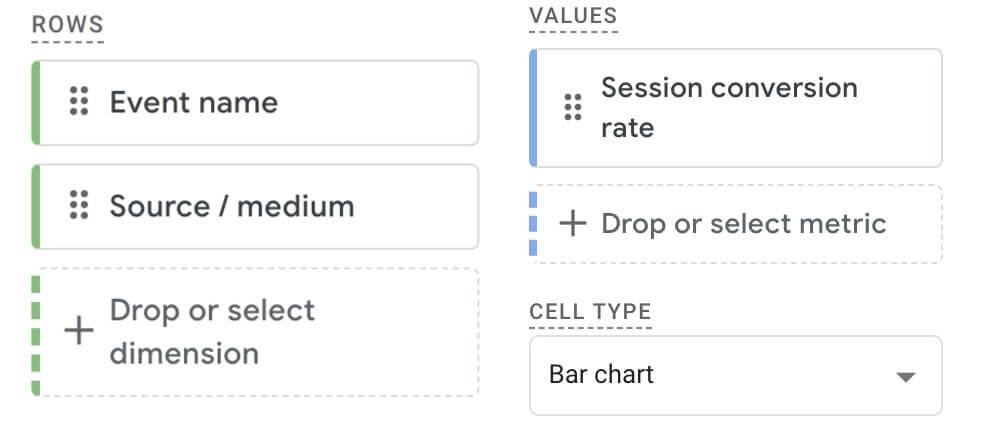
Task: Click the drag handle beside Source / medium
Action: 79,206
